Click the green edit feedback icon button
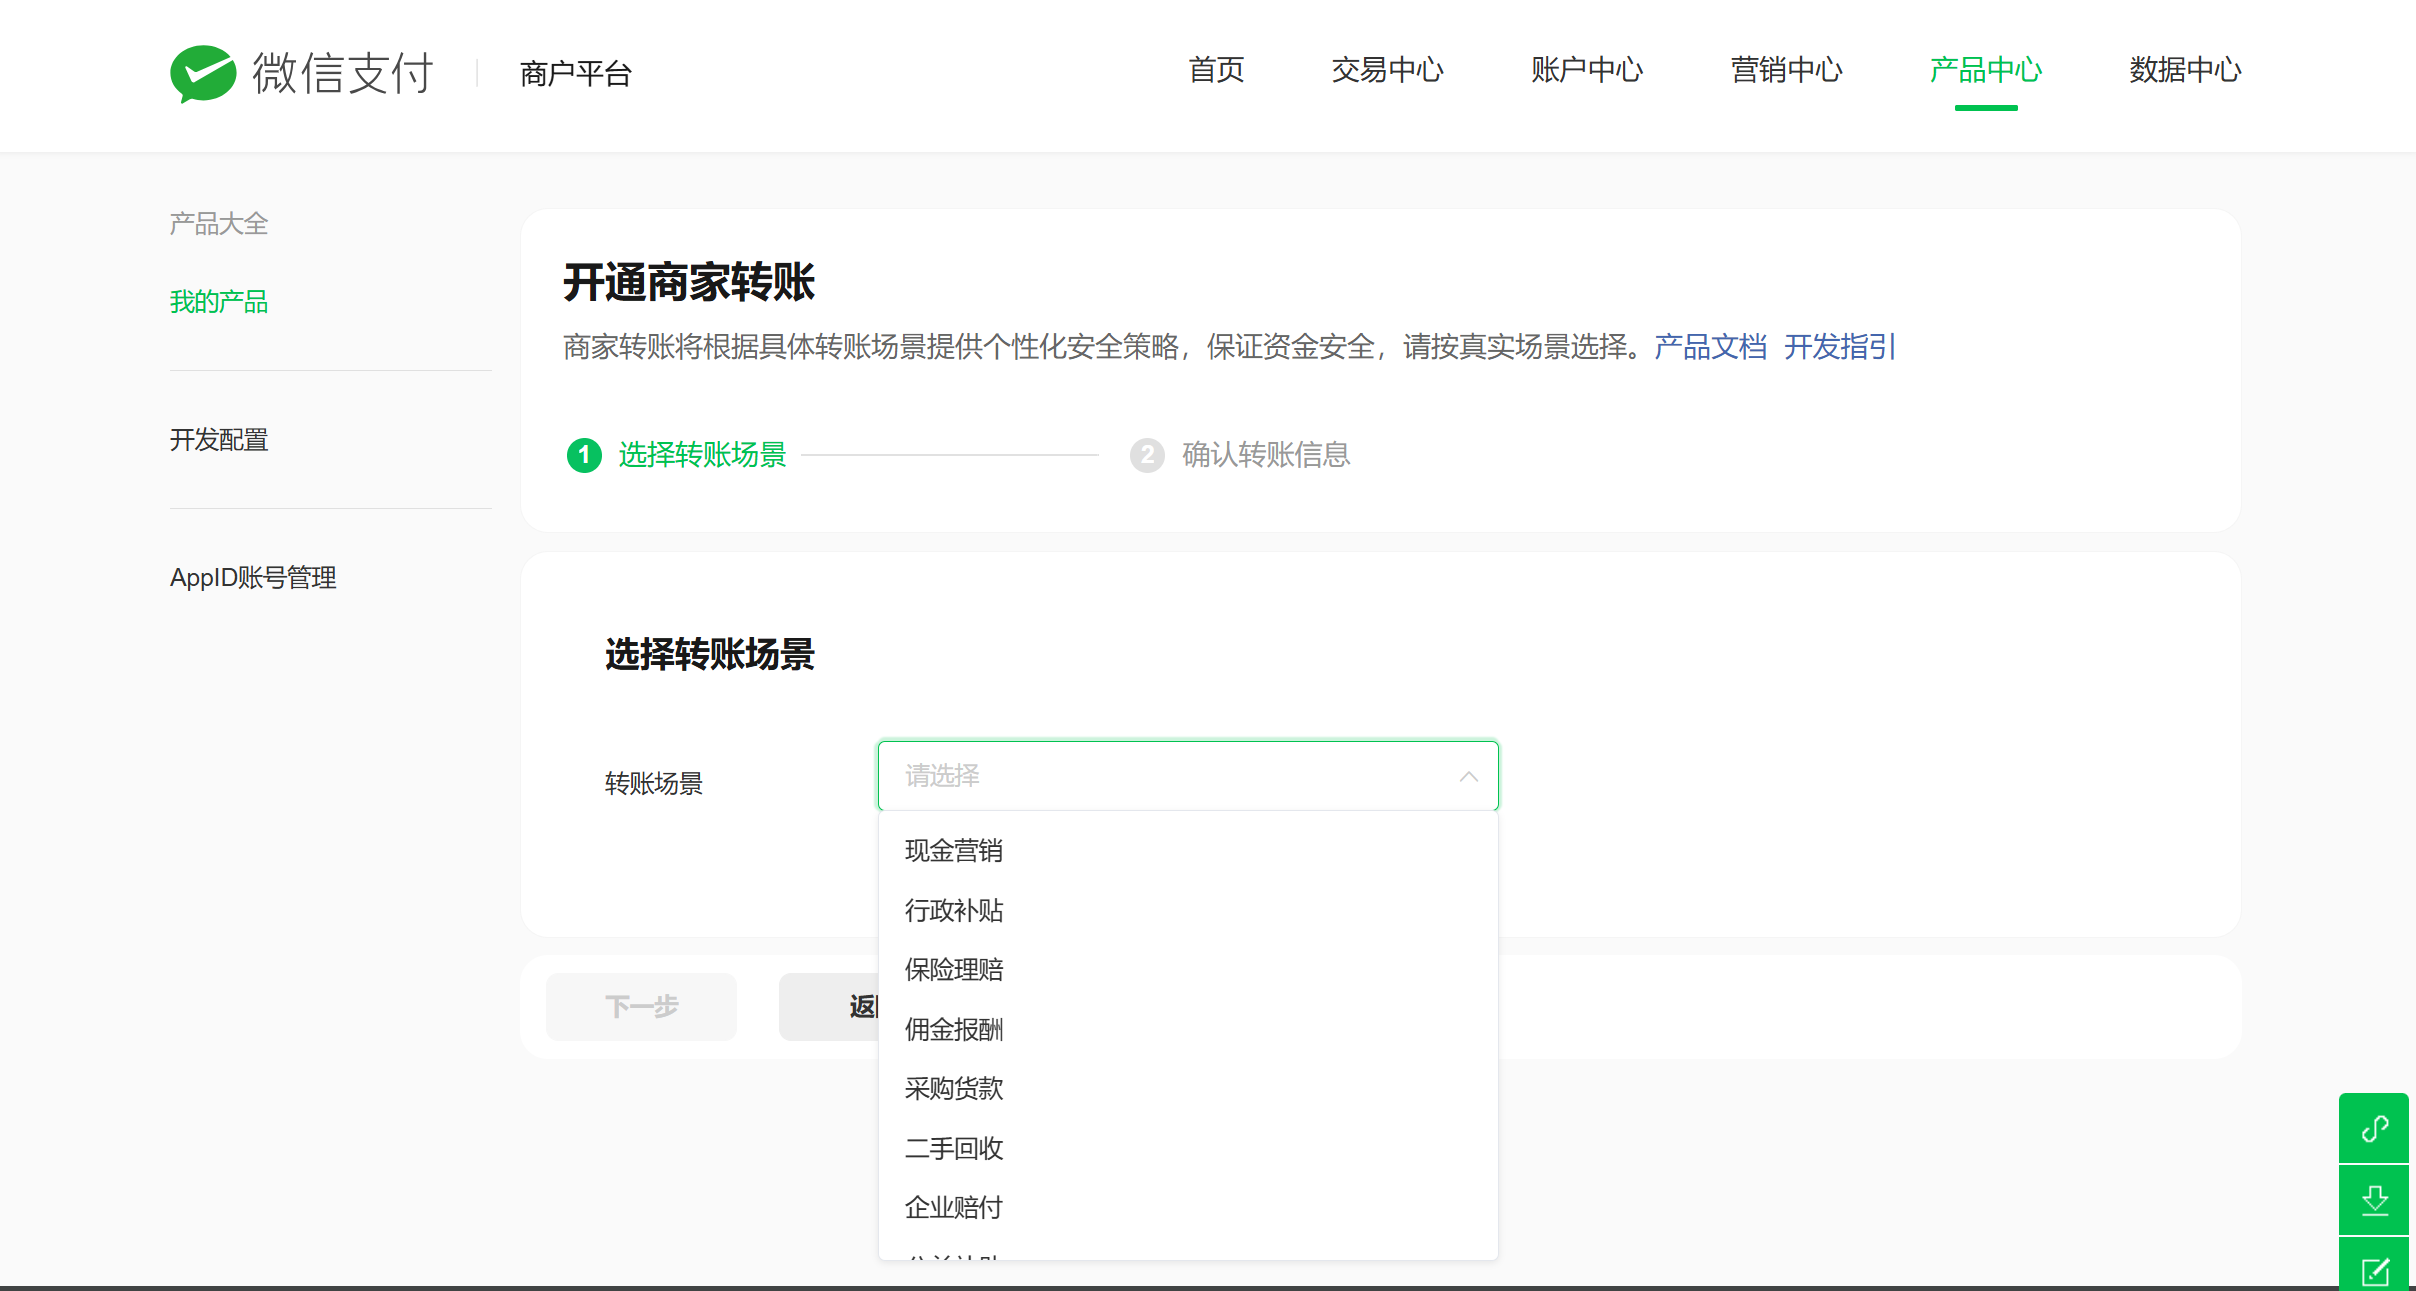This screenshot has height=1291, width=2416. pyautogui.click(x=2374, y=1270)
